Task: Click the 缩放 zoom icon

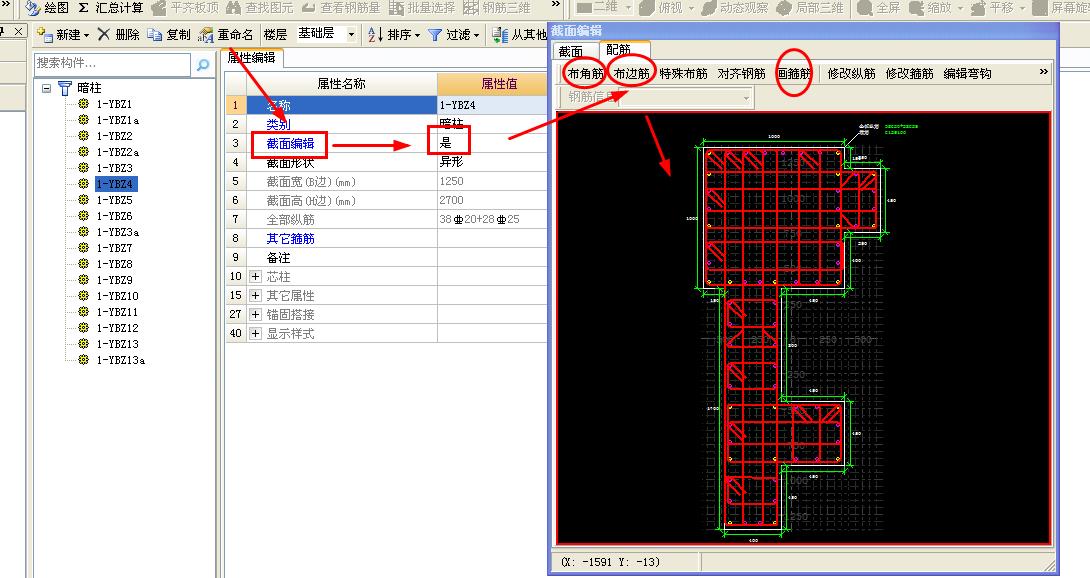Action: tap(916, 8)
